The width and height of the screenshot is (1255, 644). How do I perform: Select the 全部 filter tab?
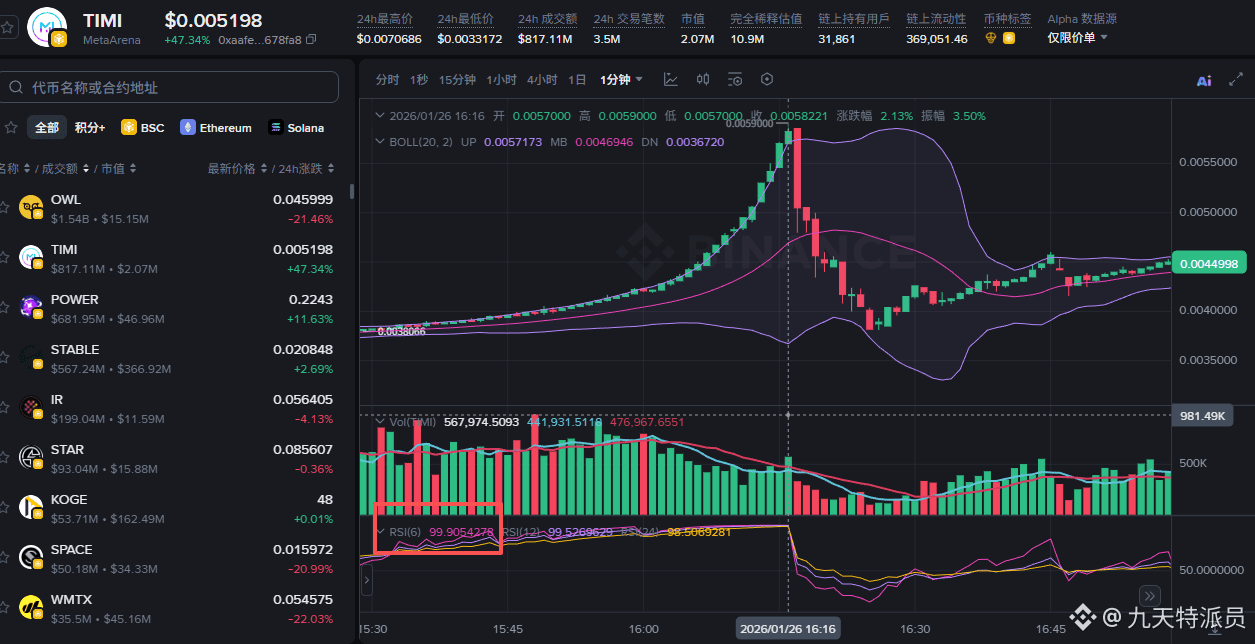(47, 127)
